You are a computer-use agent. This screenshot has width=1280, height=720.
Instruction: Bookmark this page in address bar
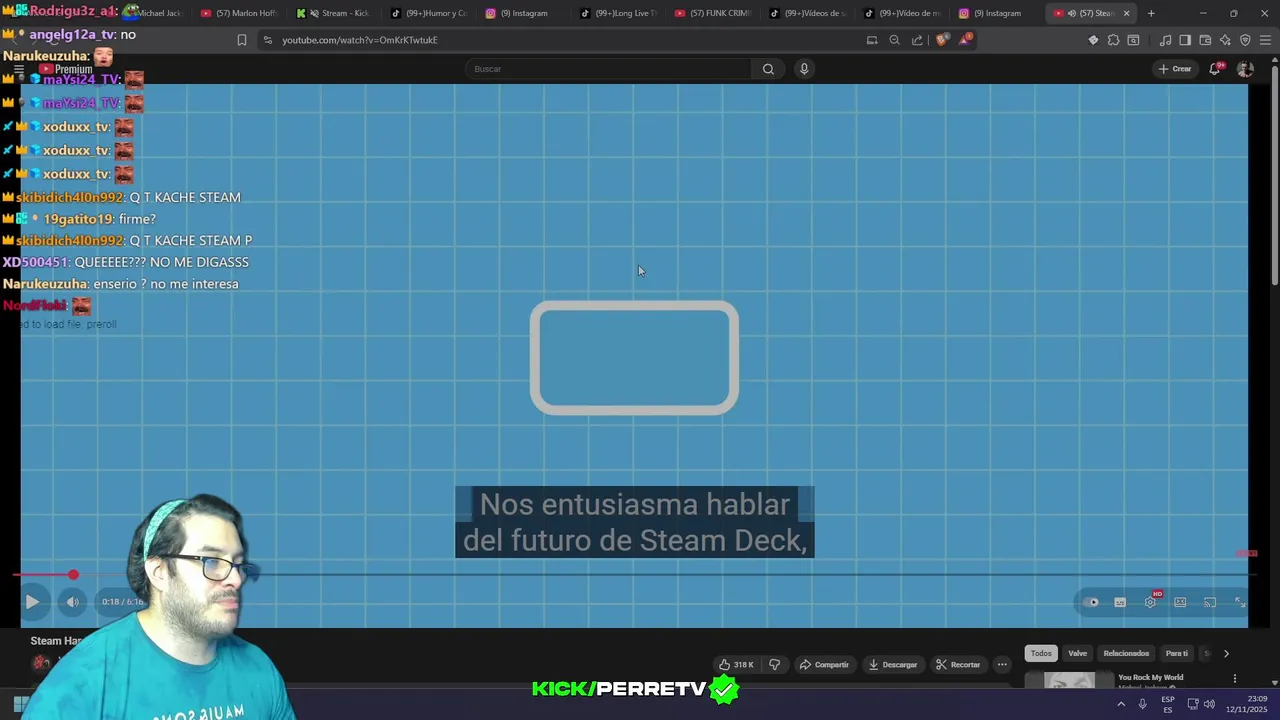point(241,40)
